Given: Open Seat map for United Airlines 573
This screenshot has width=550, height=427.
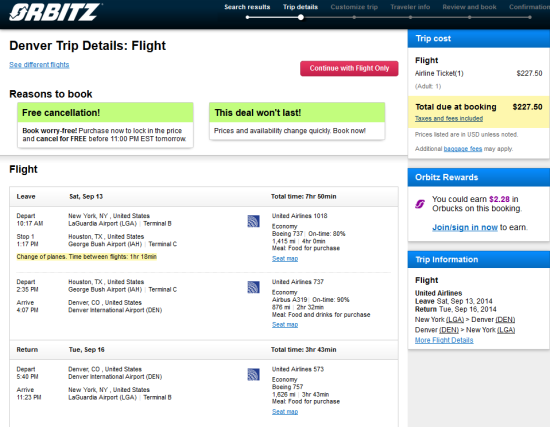Looking at the screenshot, I should [285, 412].
